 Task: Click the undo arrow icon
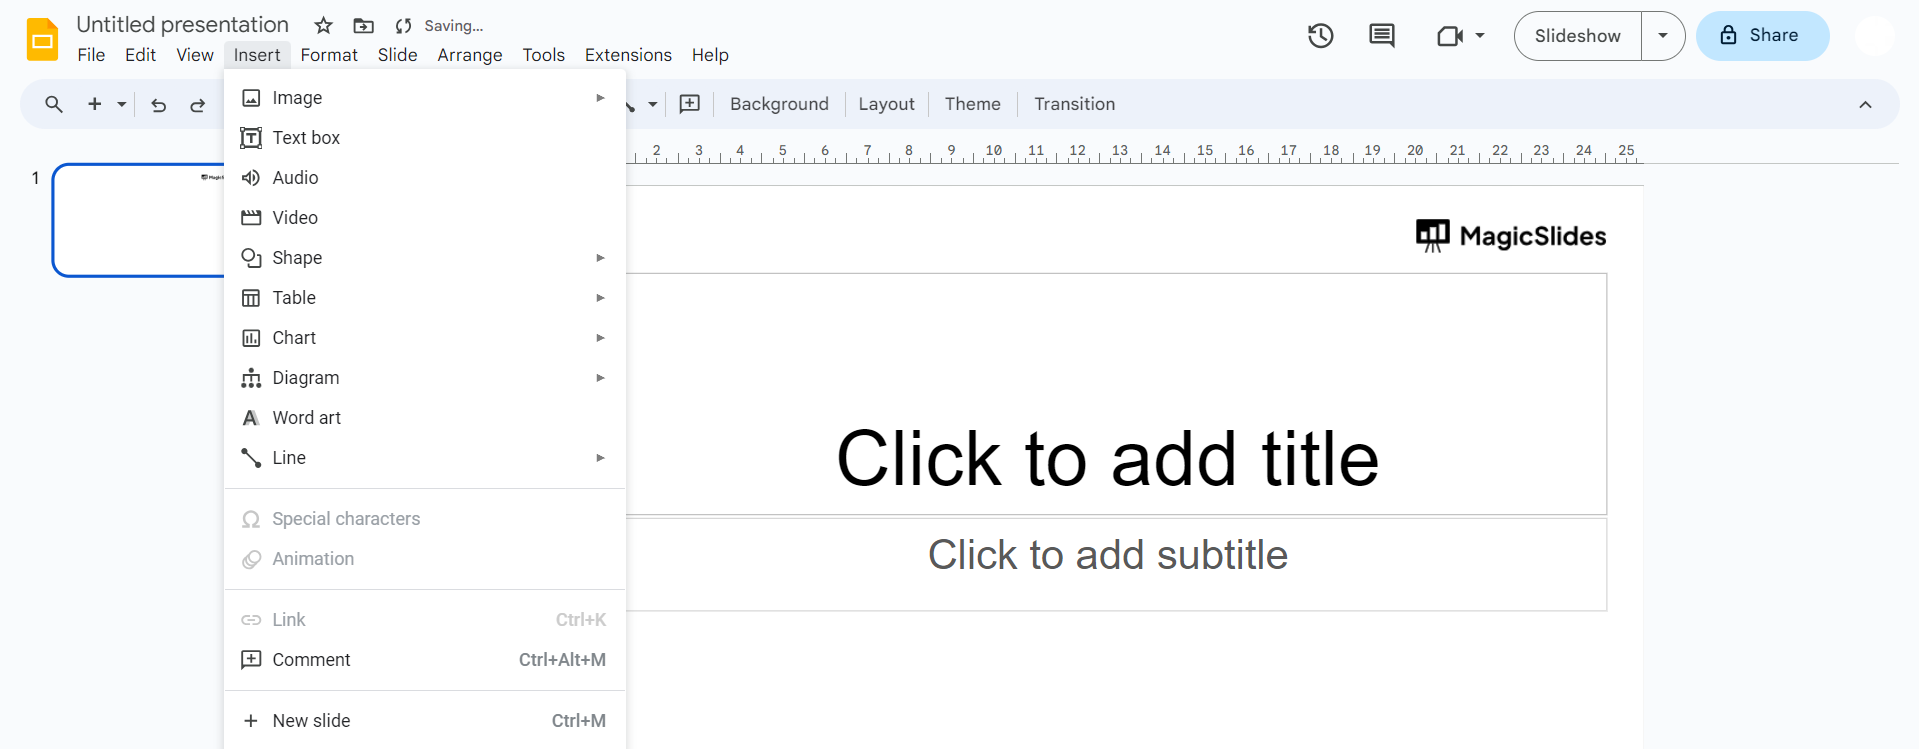(158, 105)
